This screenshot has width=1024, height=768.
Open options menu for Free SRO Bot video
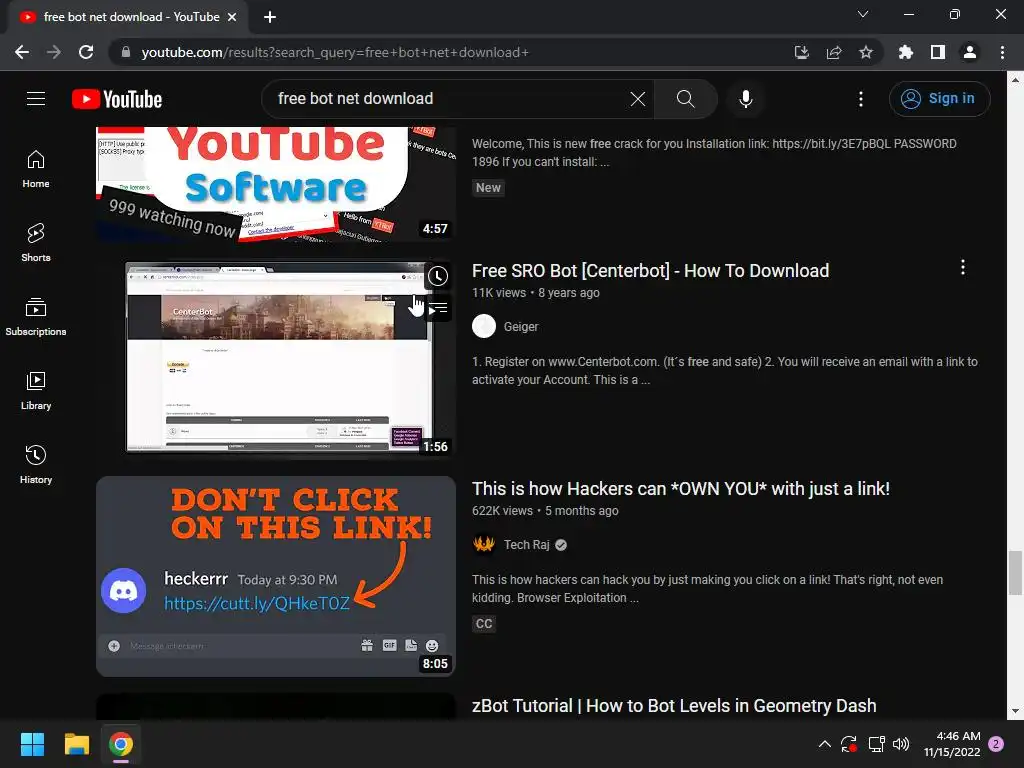963,267
